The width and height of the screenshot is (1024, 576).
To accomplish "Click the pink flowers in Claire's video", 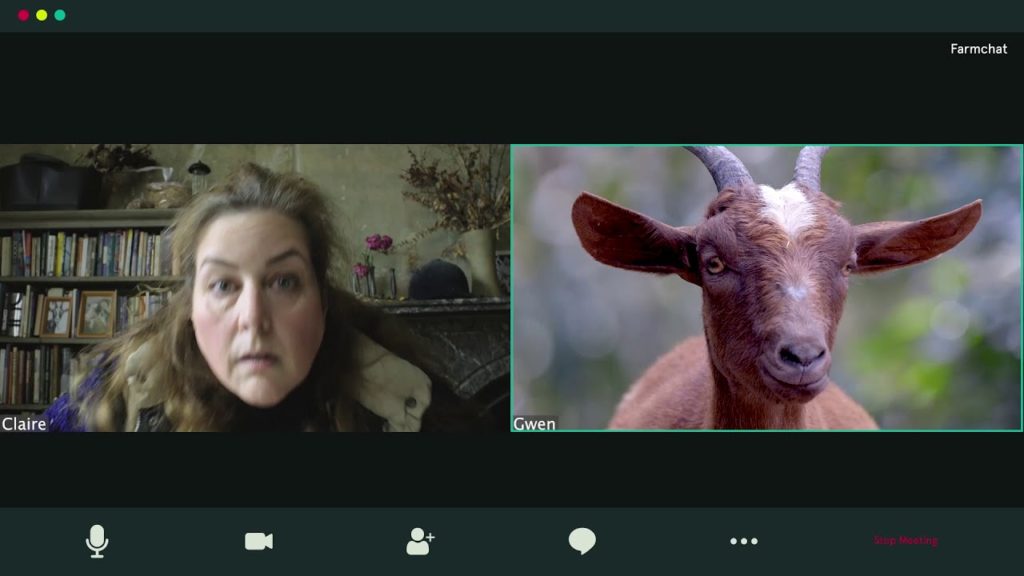I will point(378,243).
